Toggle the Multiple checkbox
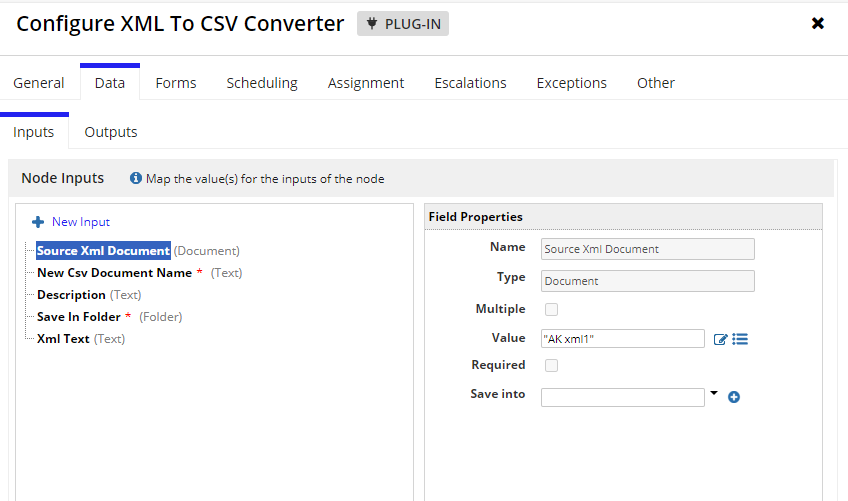The height and width of the screenshot is (501, 848). (551, 309)
